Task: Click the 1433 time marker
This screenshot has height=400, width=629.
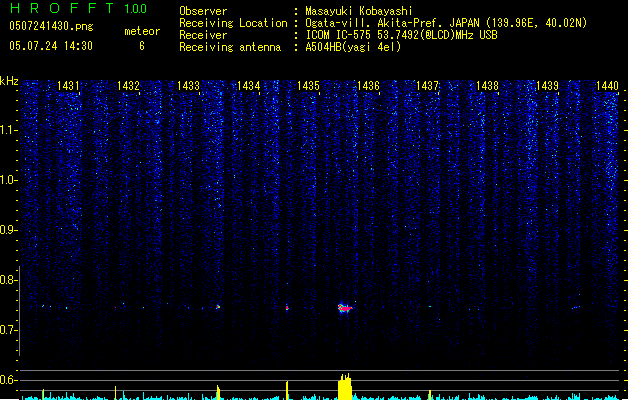Action: (x=188, y=86)
